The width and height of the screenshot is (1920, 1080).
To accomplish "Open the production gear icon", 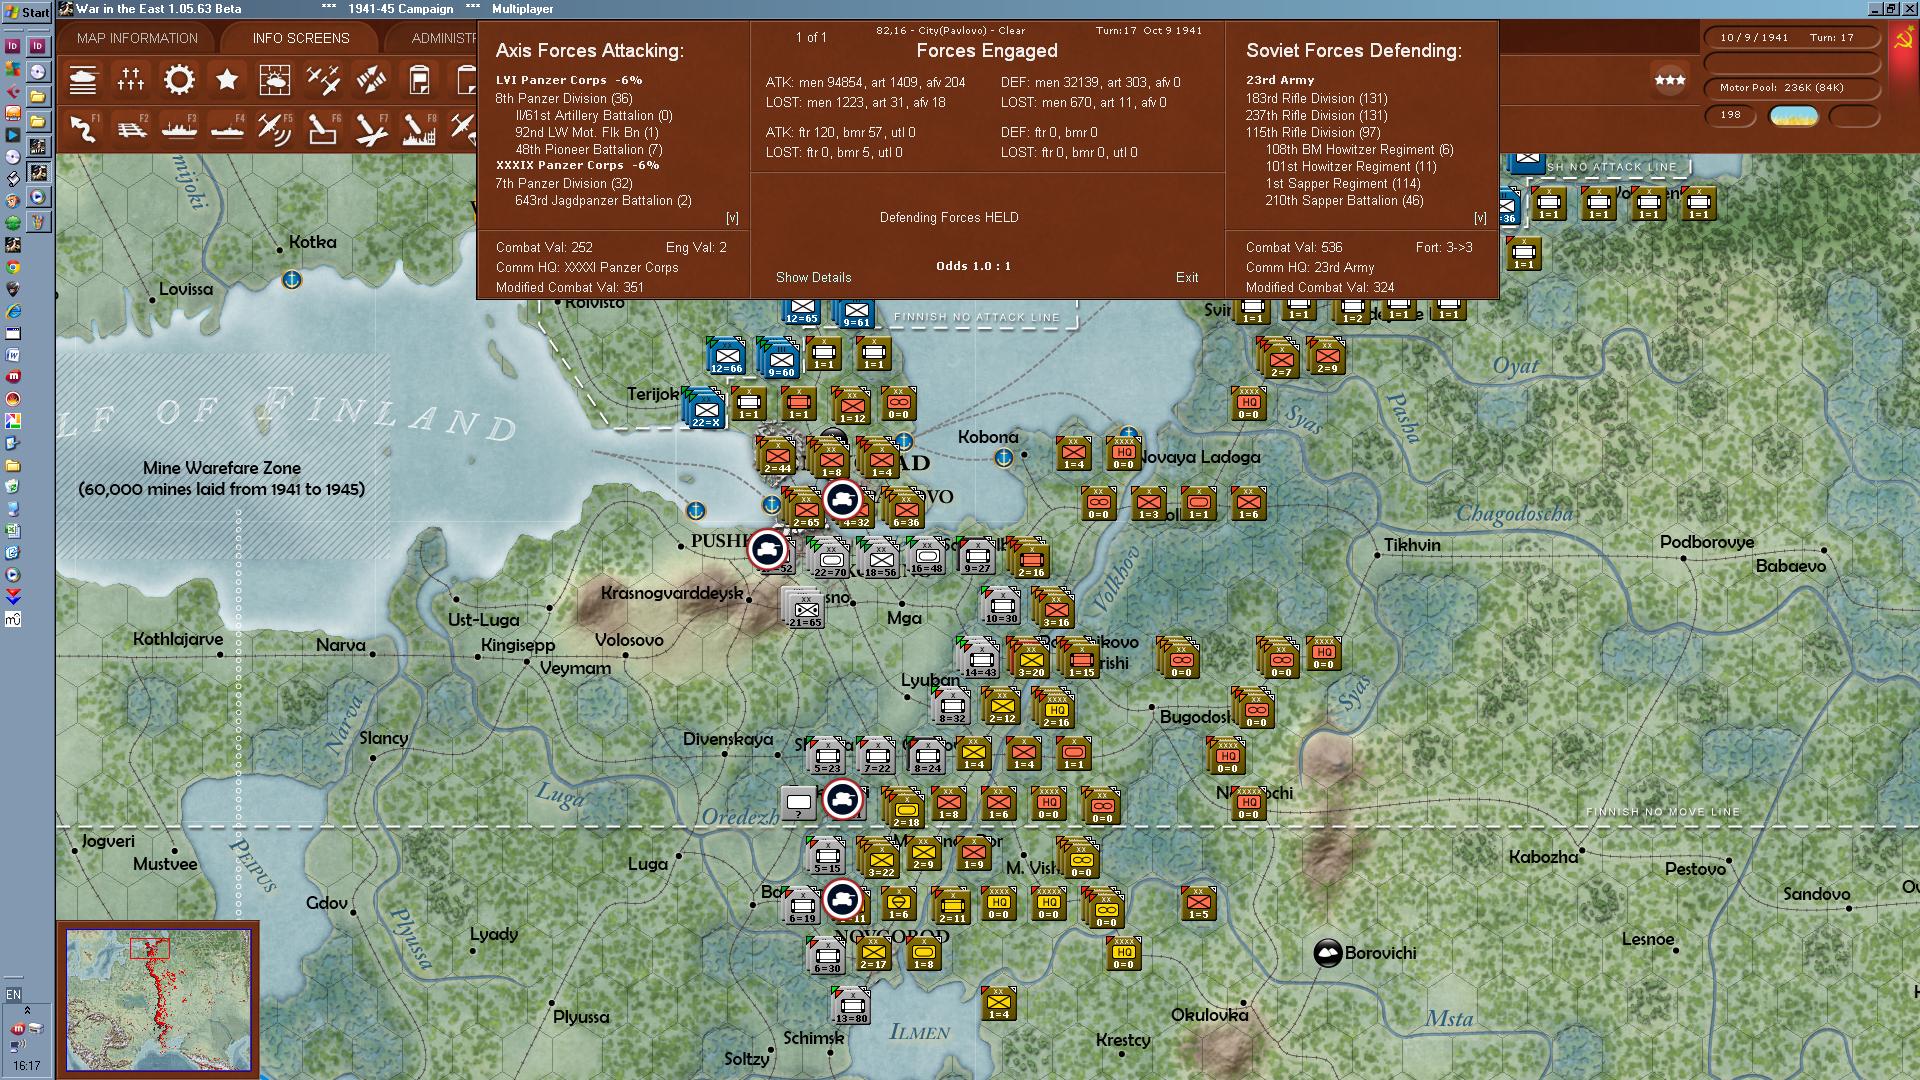I will tap(179, 79).
